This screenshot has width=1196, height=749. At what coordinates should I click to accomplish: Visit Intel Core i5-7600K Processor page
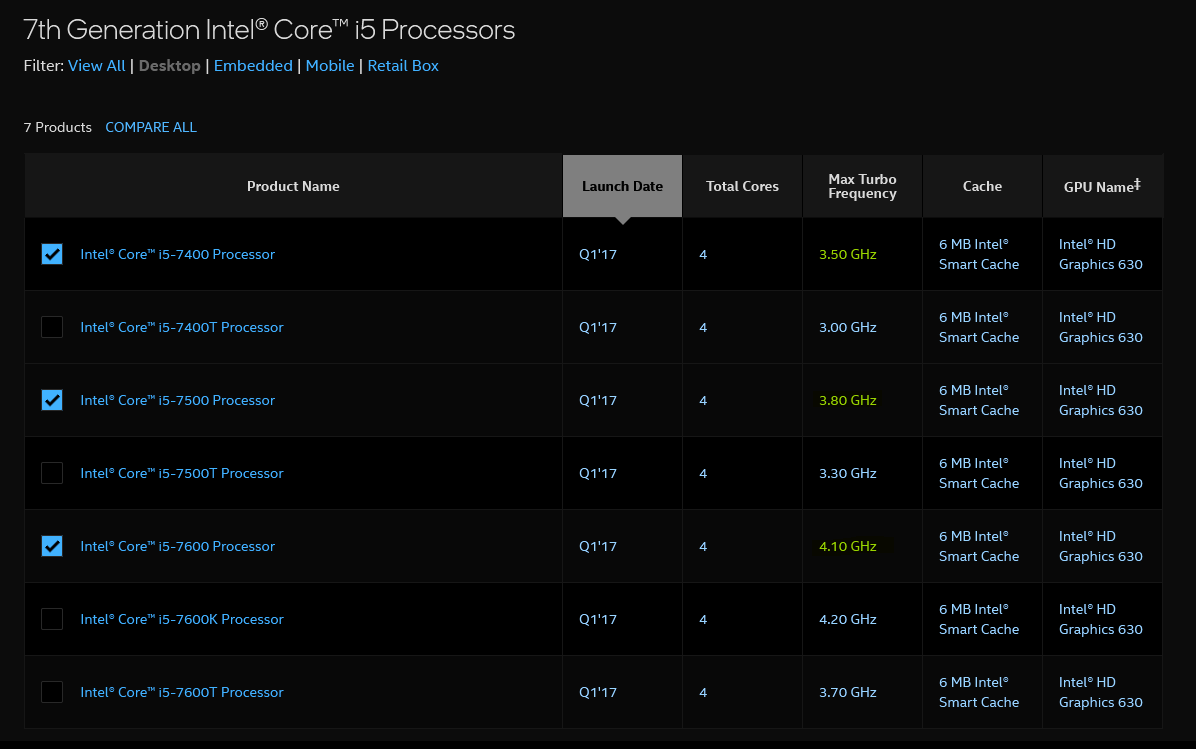182,619
